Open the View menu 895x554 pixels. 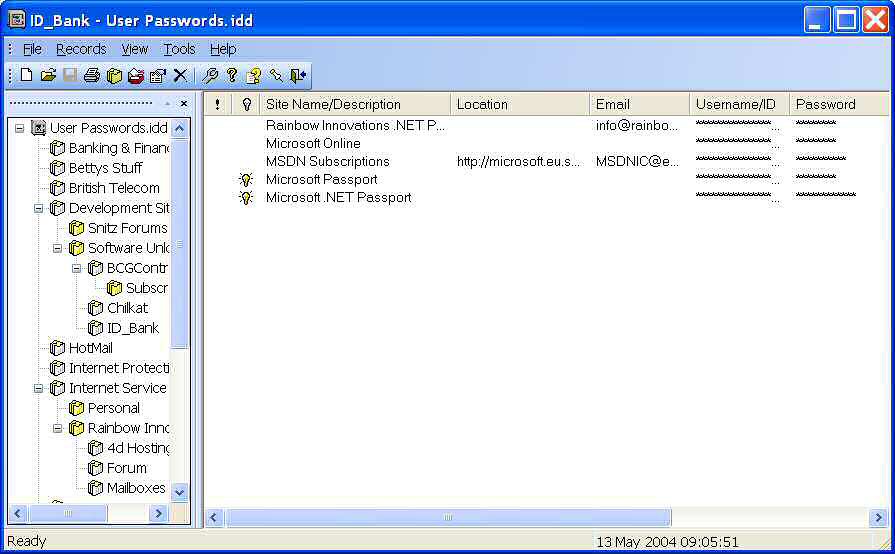click(135, 49)
